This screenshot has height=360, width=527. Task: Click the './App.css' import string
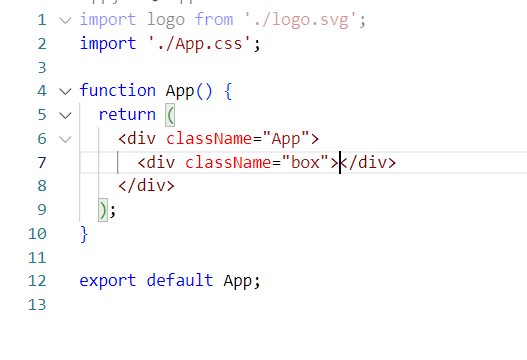(200, 44)
